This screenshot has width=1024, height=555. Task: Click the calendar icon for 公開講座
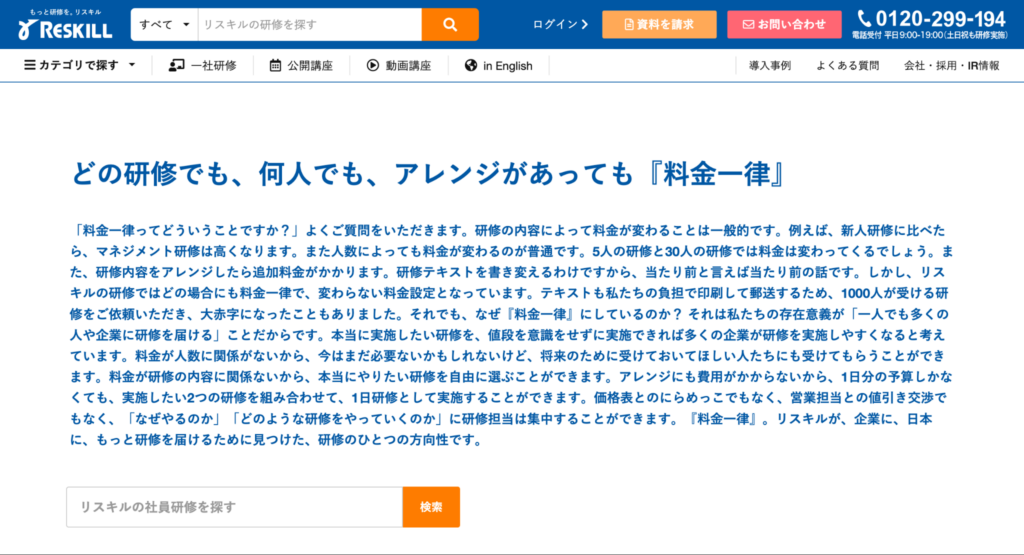[x=275, y=66]
